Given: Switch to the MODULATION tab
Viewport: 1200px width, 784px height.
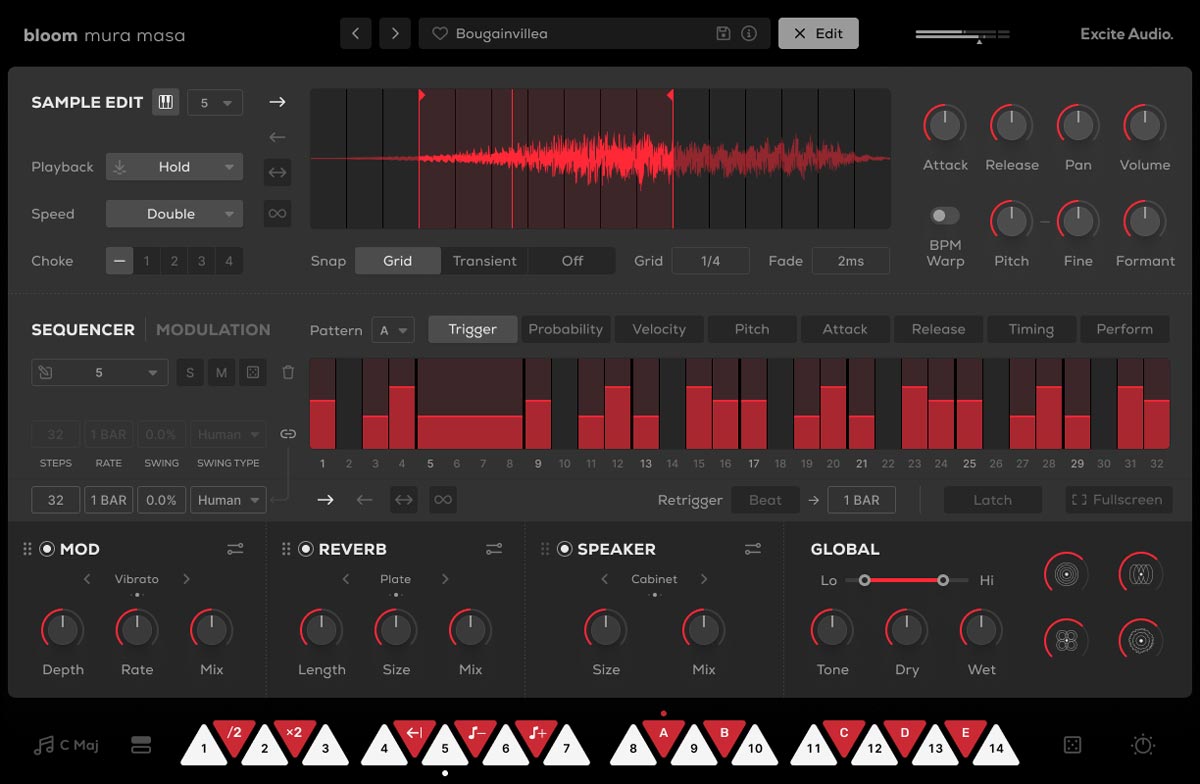Looking at the screenshot, I should (x=212, y=329).
